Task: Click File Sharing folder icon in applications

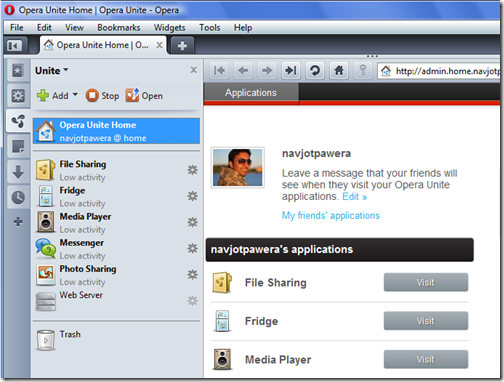Action: [222, 282]
